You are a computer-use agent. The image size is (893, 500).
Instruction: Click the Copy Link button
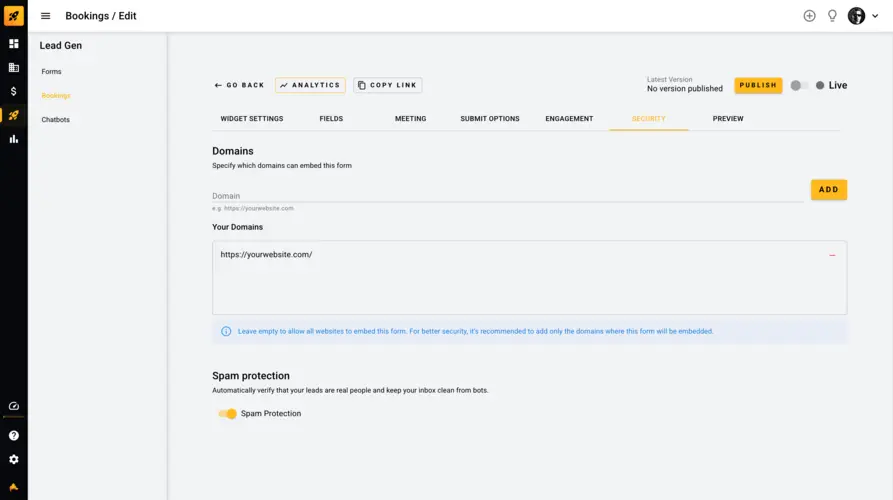tap(387, 85)
